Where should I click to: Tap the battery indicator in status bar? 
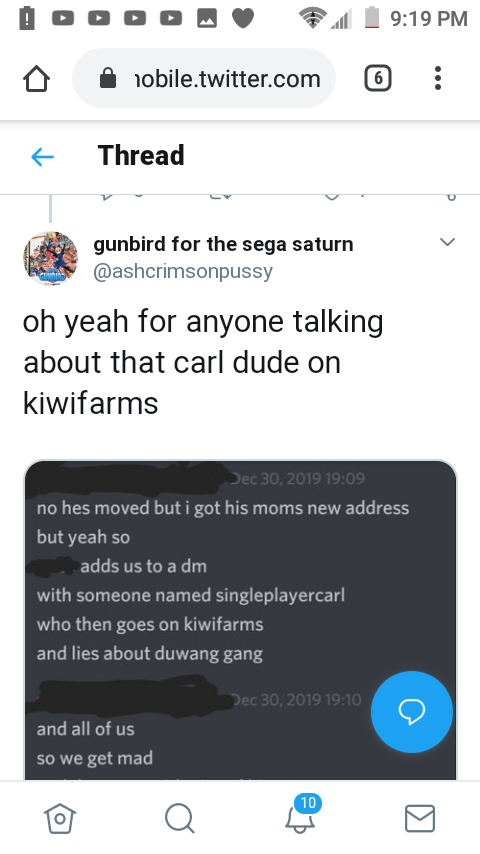[x=372, y=17]
